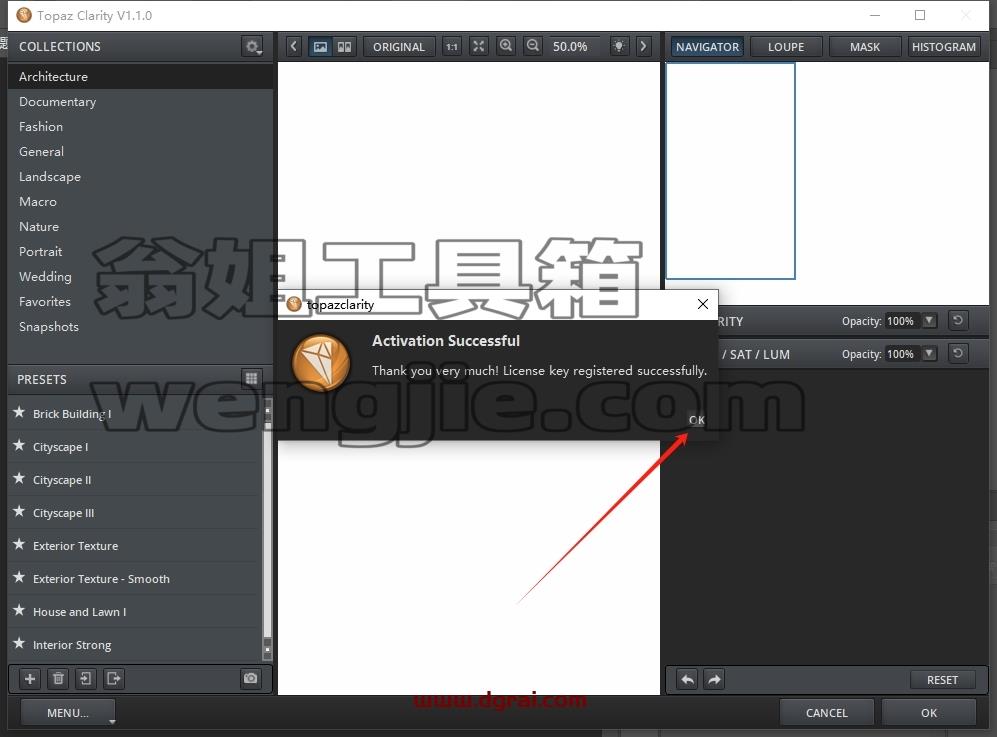Image resolution: width=997 pixels, height=737 pixels.
Task: Select the Wedding collection
Action: 141,277
